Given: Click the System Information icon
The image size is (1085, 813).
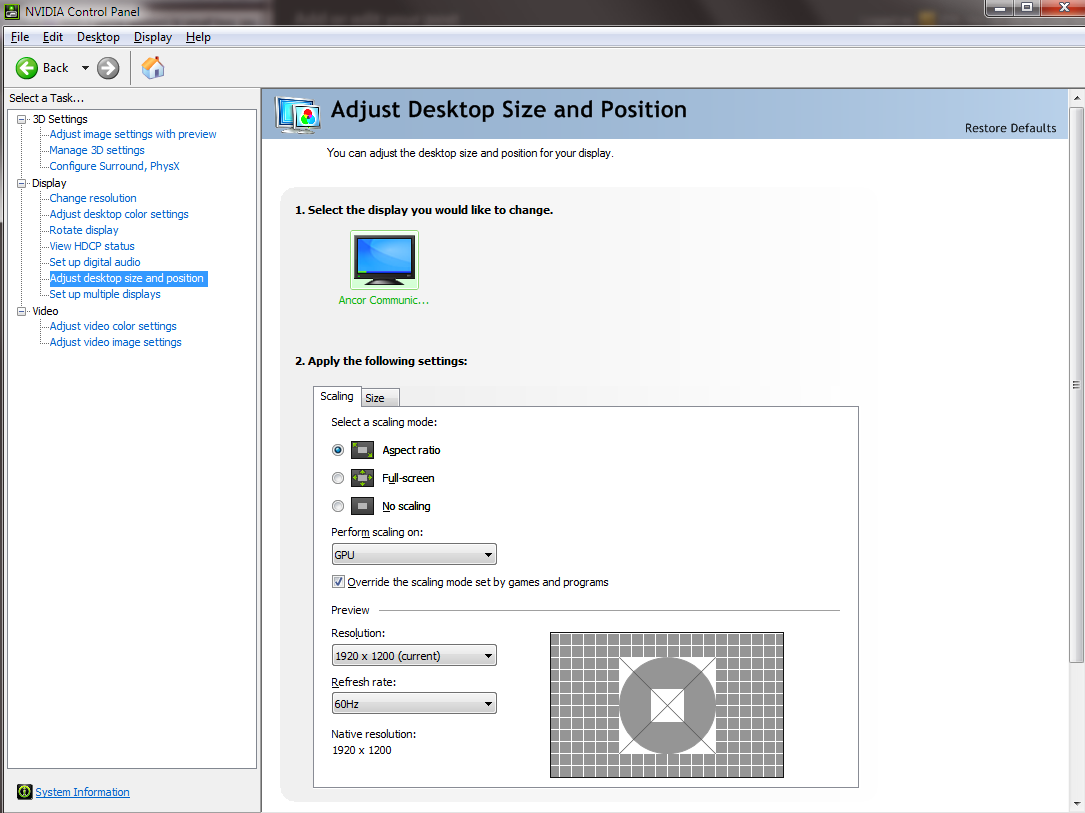Looking at the screenshot, I should tap(24, 792).
